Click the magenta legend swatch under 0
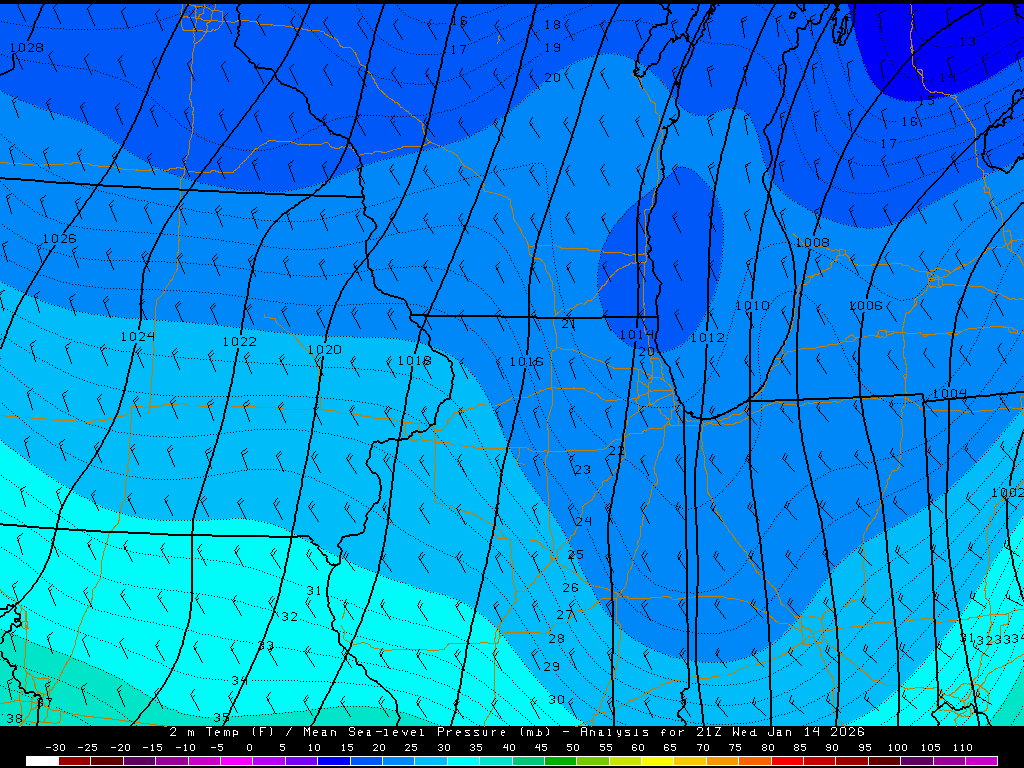 tap(236, 761)
